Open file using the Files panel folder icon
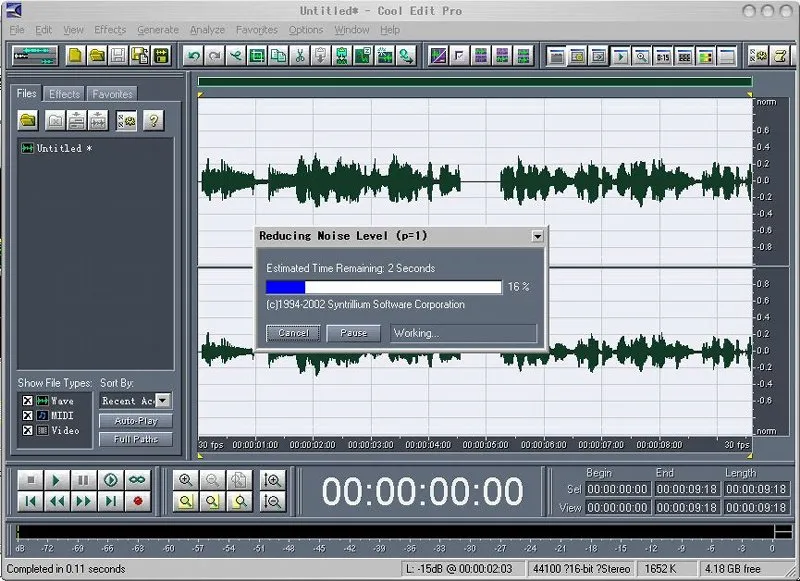Image resolution: width=800 pixels, height=581 pixels. pyautogui.click(x=28, y=121)
